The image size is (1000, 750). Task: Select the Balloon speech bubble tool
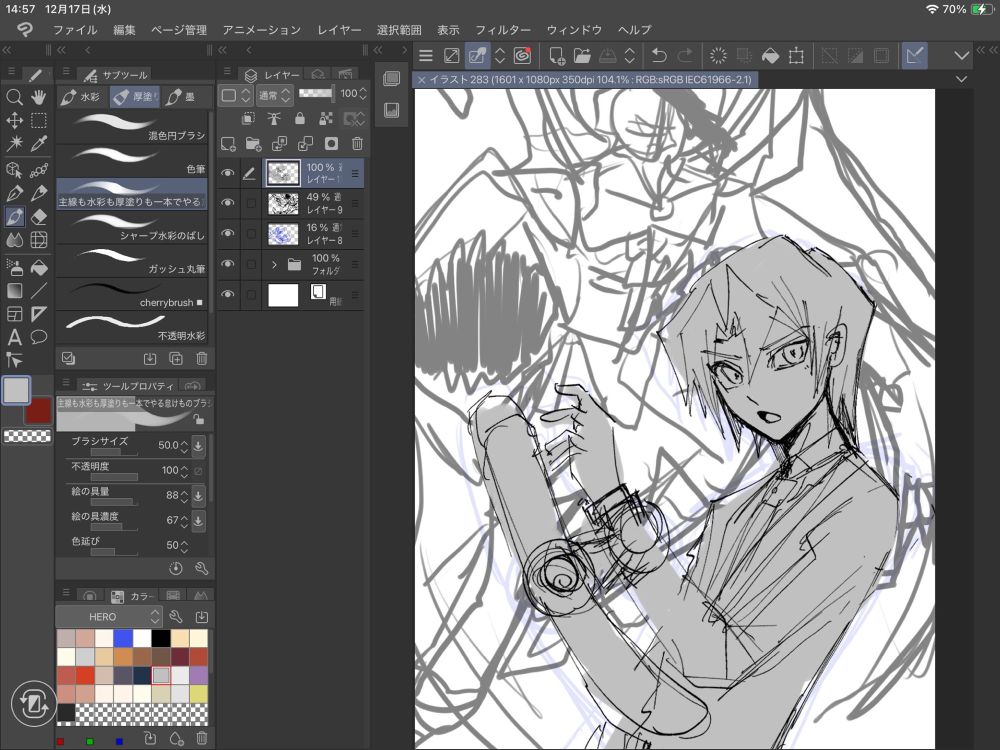(x=39, y=337)
